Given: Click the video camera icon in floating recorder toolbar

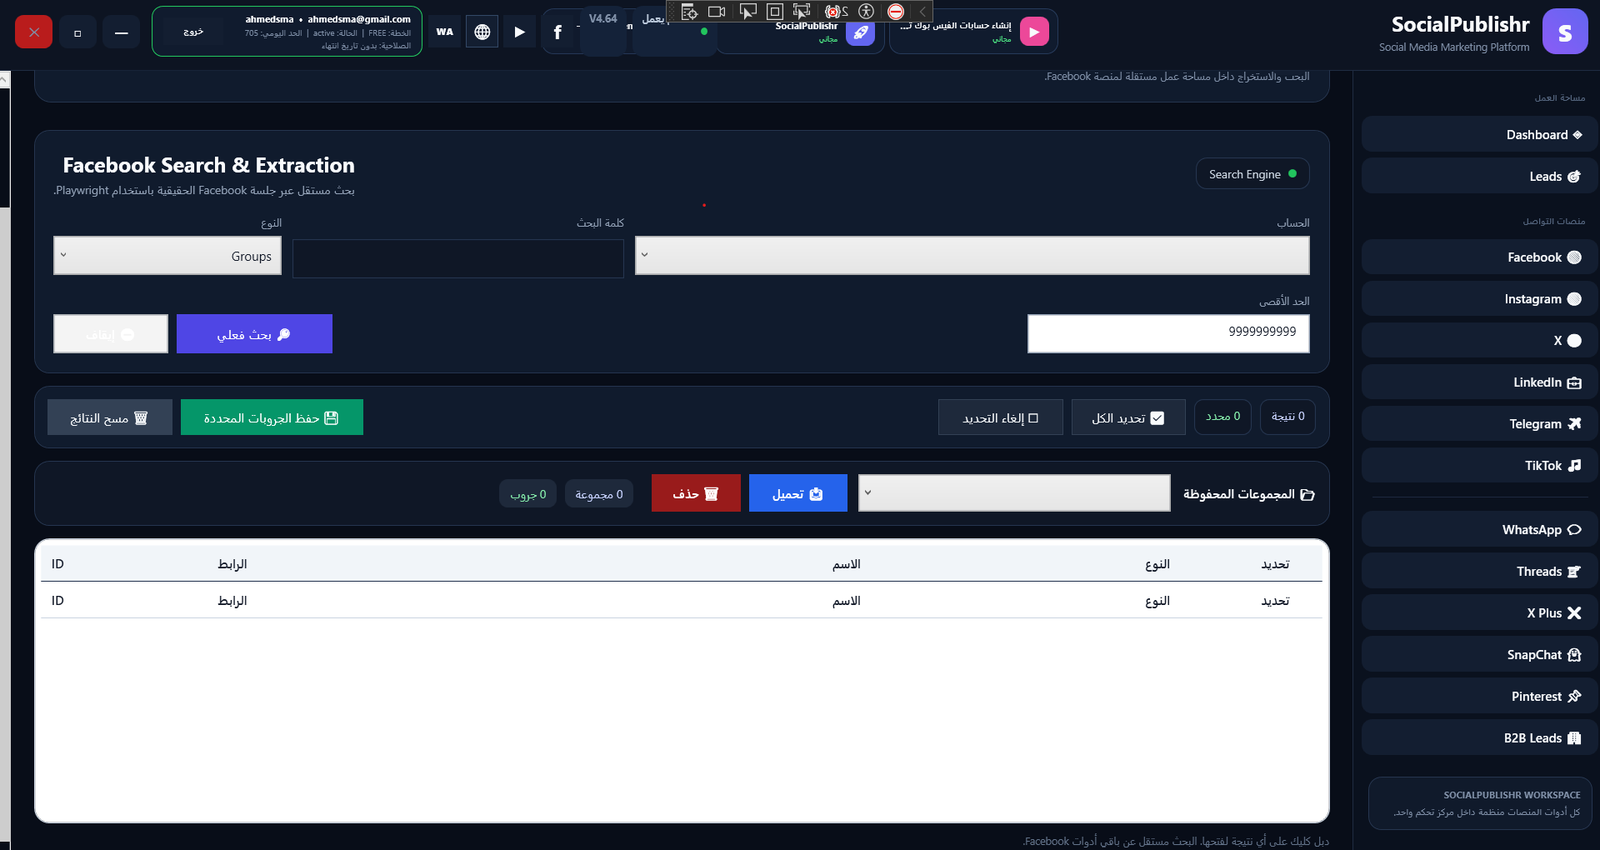Looking at the screenshot, I should pyautogui.click(x=717, y=12).
